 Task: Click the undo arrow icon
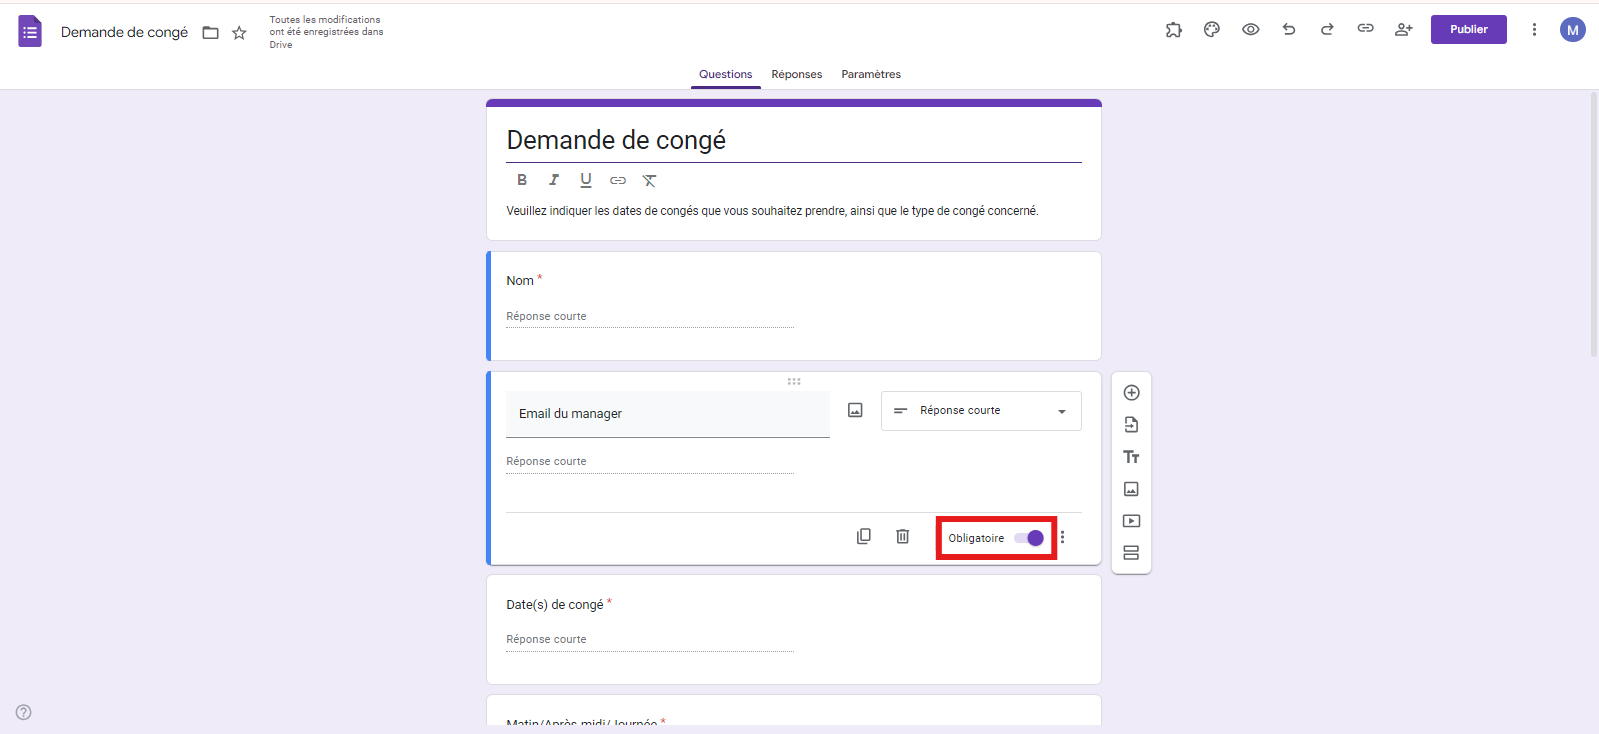pos(1289,30)
